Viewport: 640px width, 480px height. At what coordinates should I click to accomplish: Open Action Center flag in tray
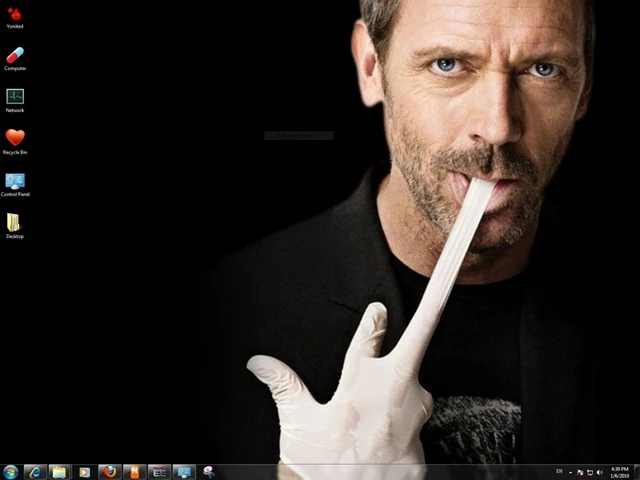(580, 472)
